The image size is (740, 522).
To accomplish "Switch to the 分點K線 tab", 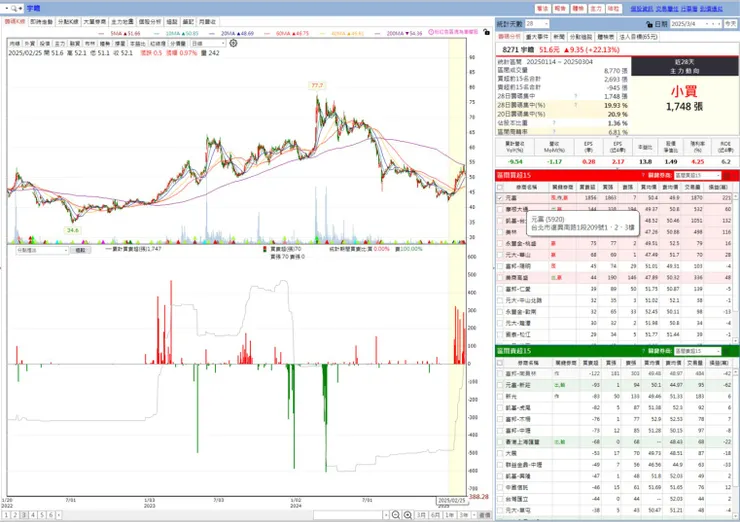I will tap(68, 22).
